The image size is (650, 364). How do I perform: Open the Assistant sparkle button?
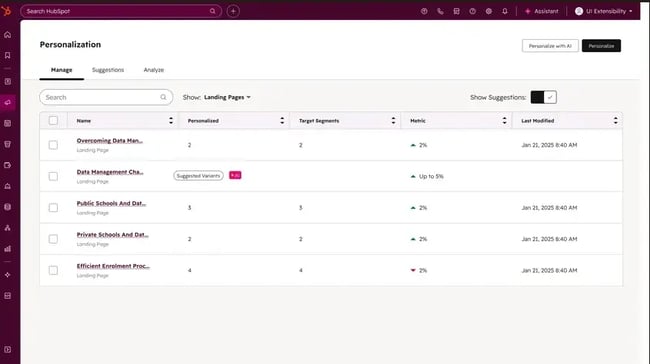[542, 11]
